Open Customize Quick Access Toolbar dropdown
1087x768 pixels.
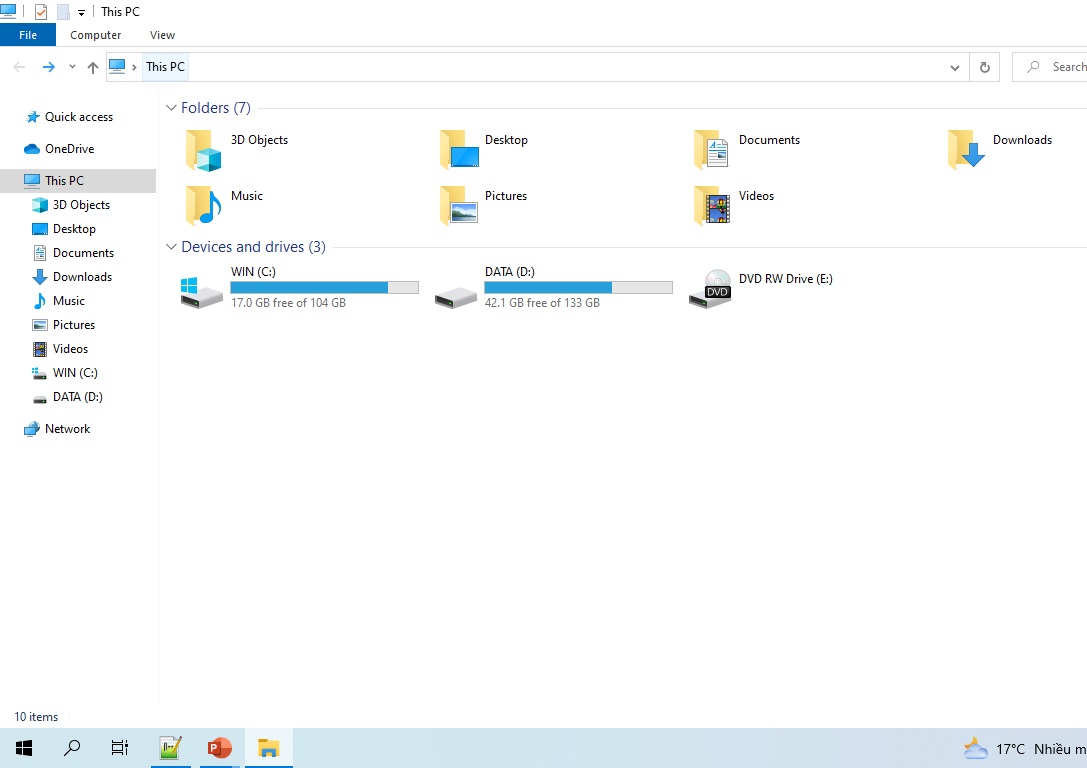81,12
